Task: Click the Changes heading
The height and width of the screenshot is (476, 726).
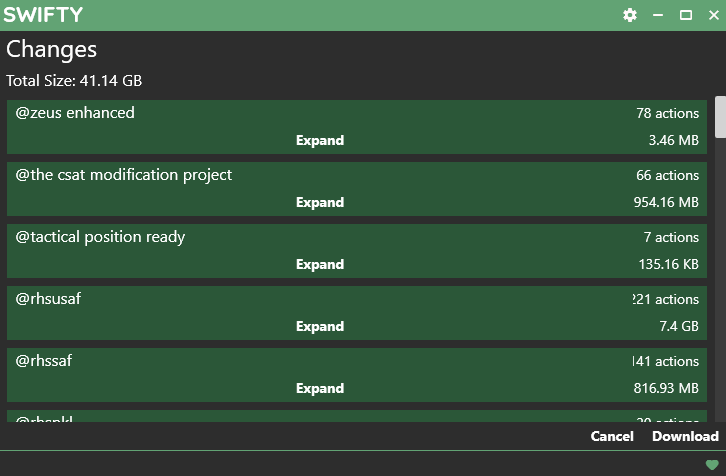Action: 52,50
